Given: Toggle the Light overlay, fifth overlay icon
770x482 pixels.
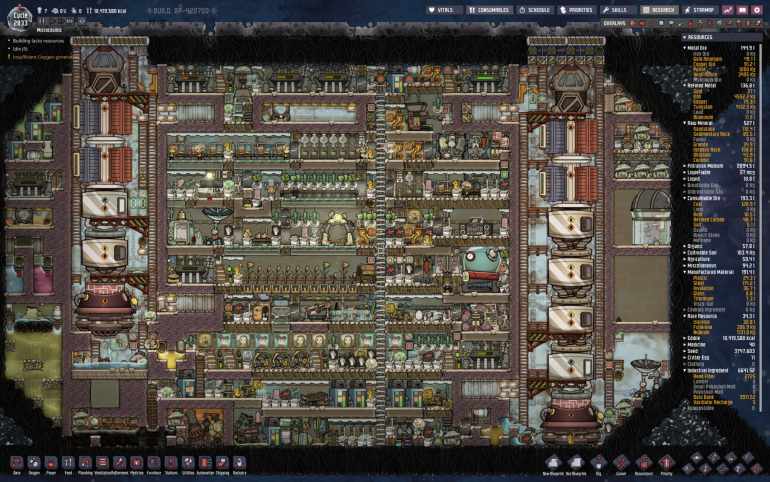Looking at the screenshot, I should pos(671,23).
